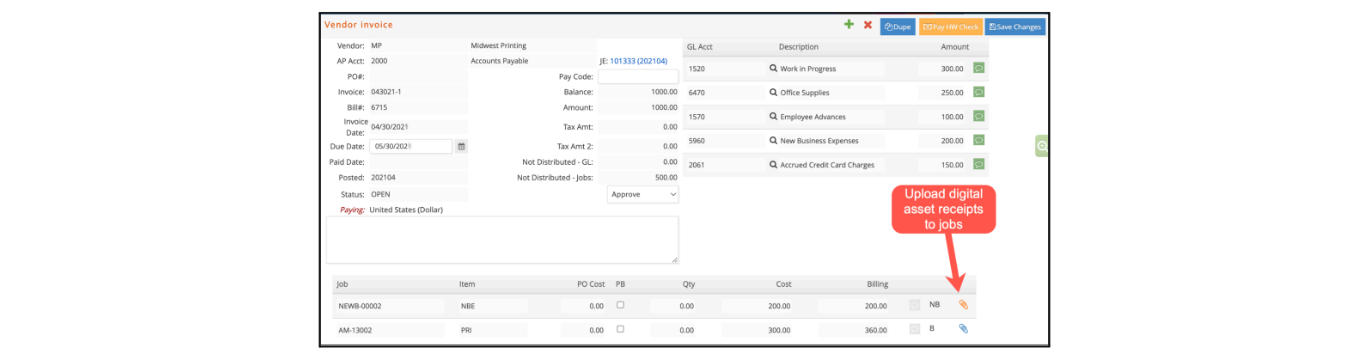Open the Approve dropdown
1368x363 pixels.
(643, 194)
